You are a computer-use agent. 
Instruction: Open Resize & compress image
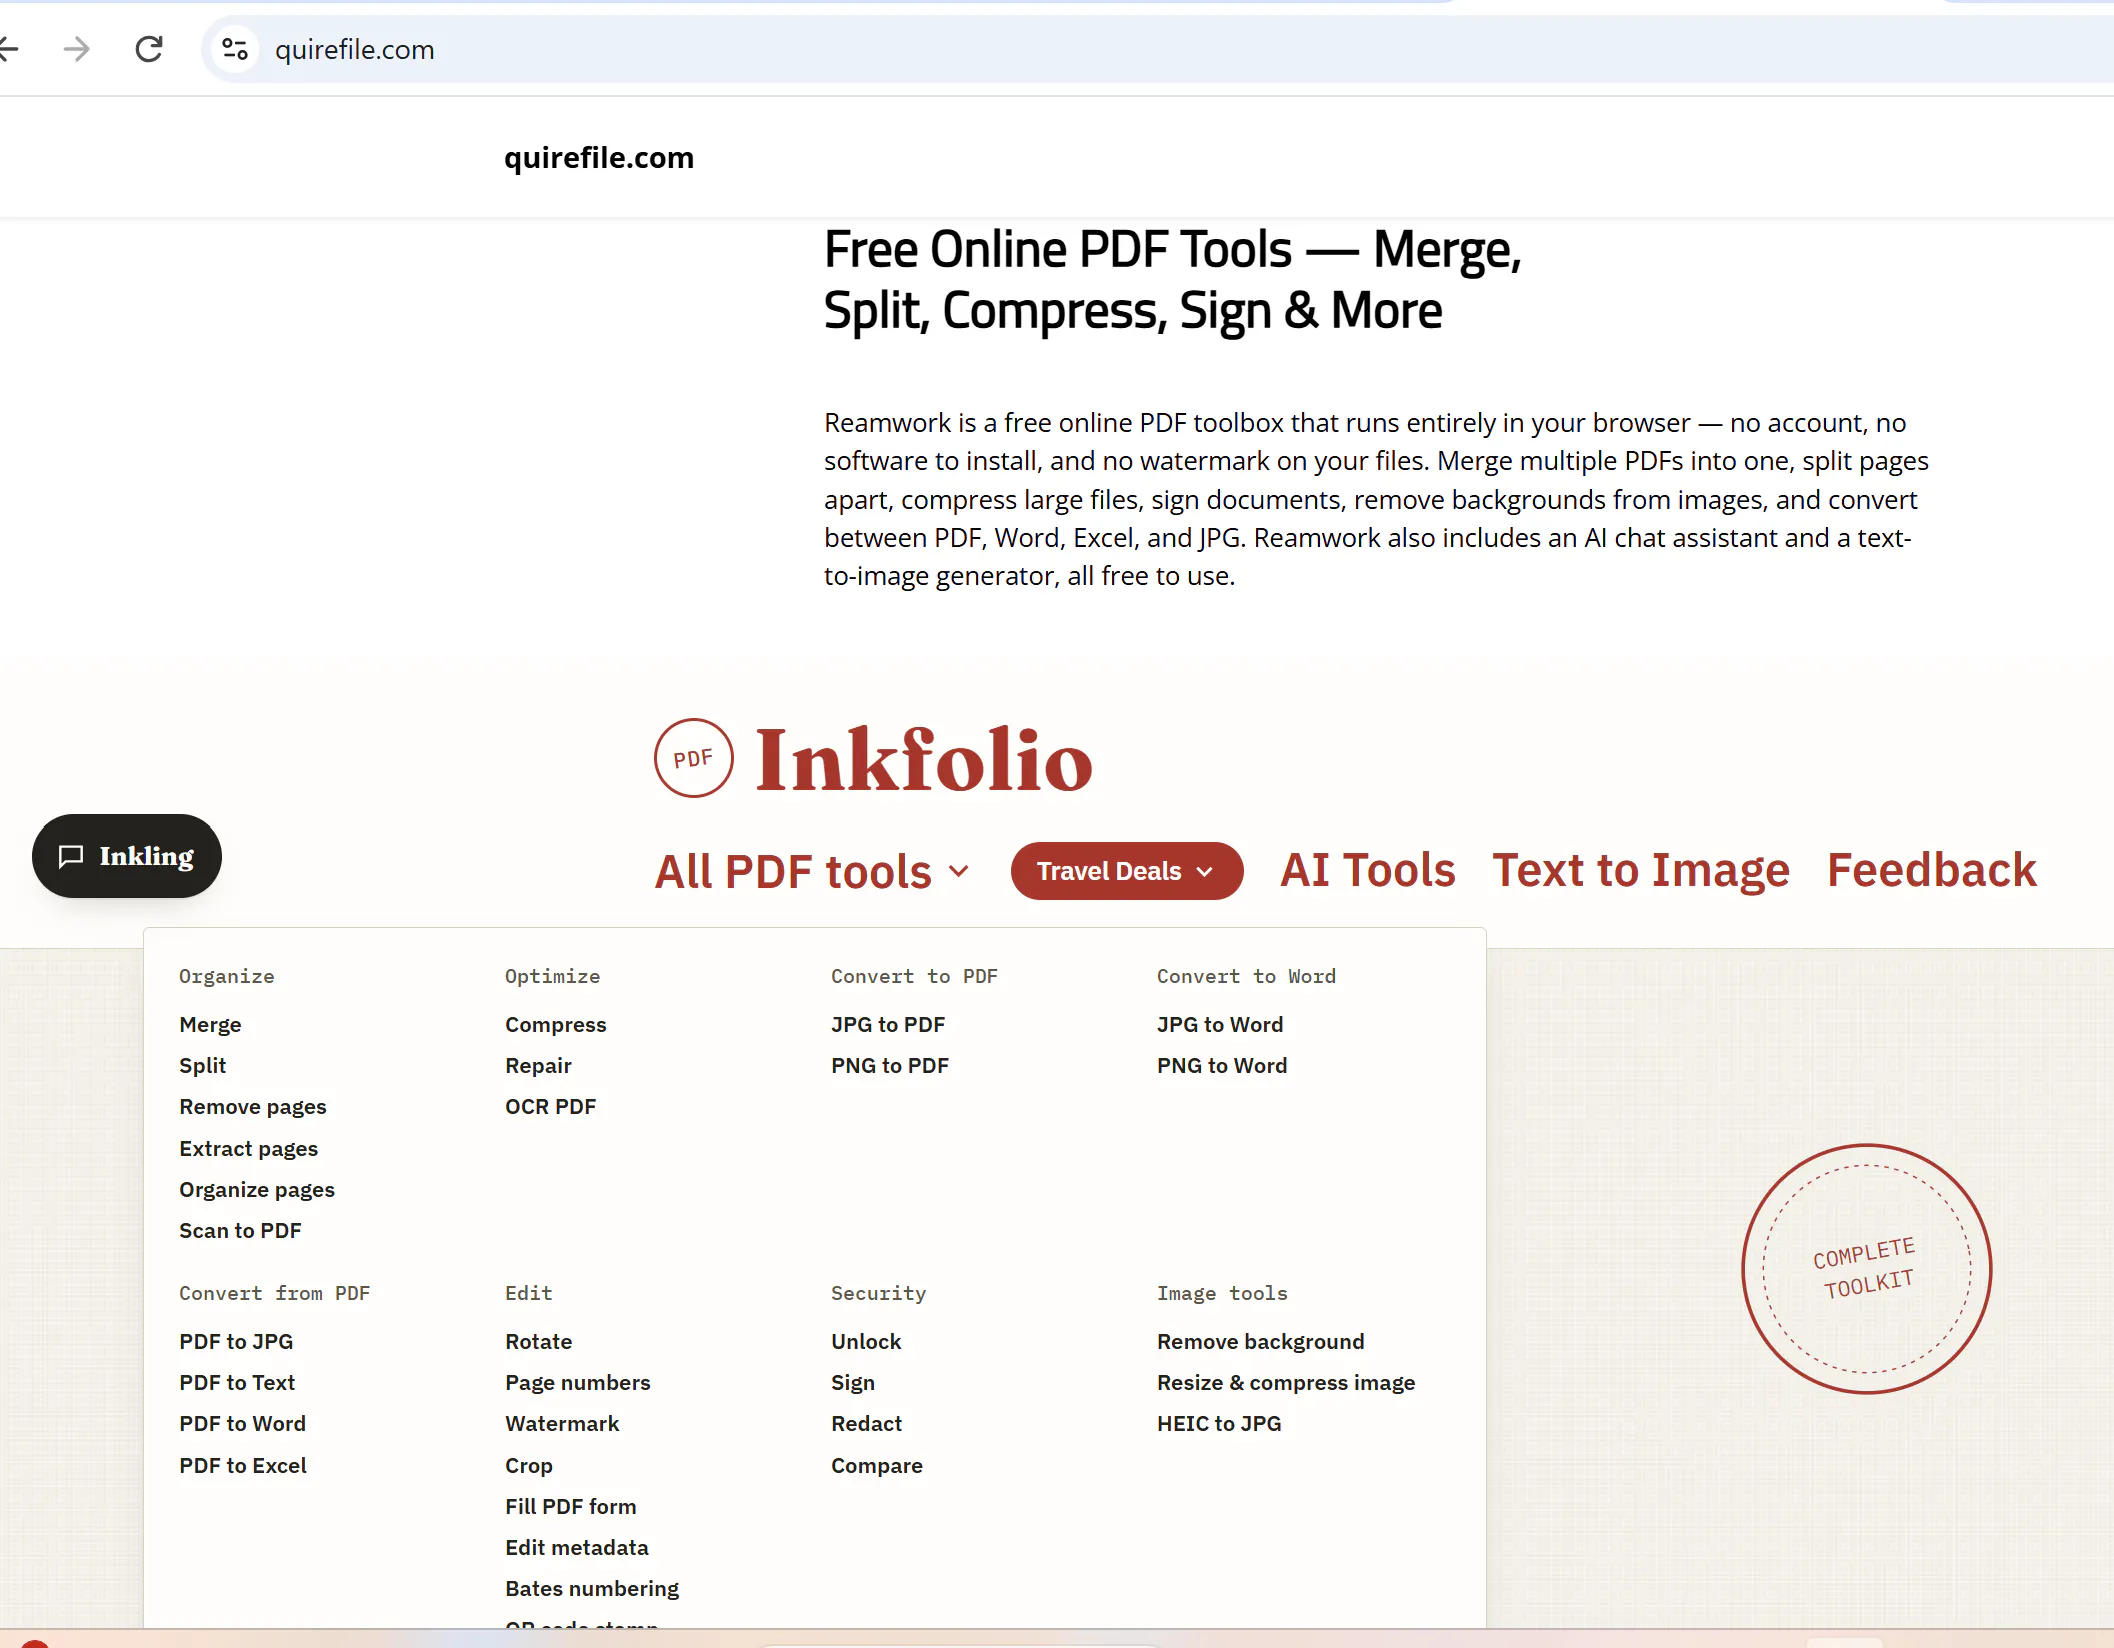1286,1382
